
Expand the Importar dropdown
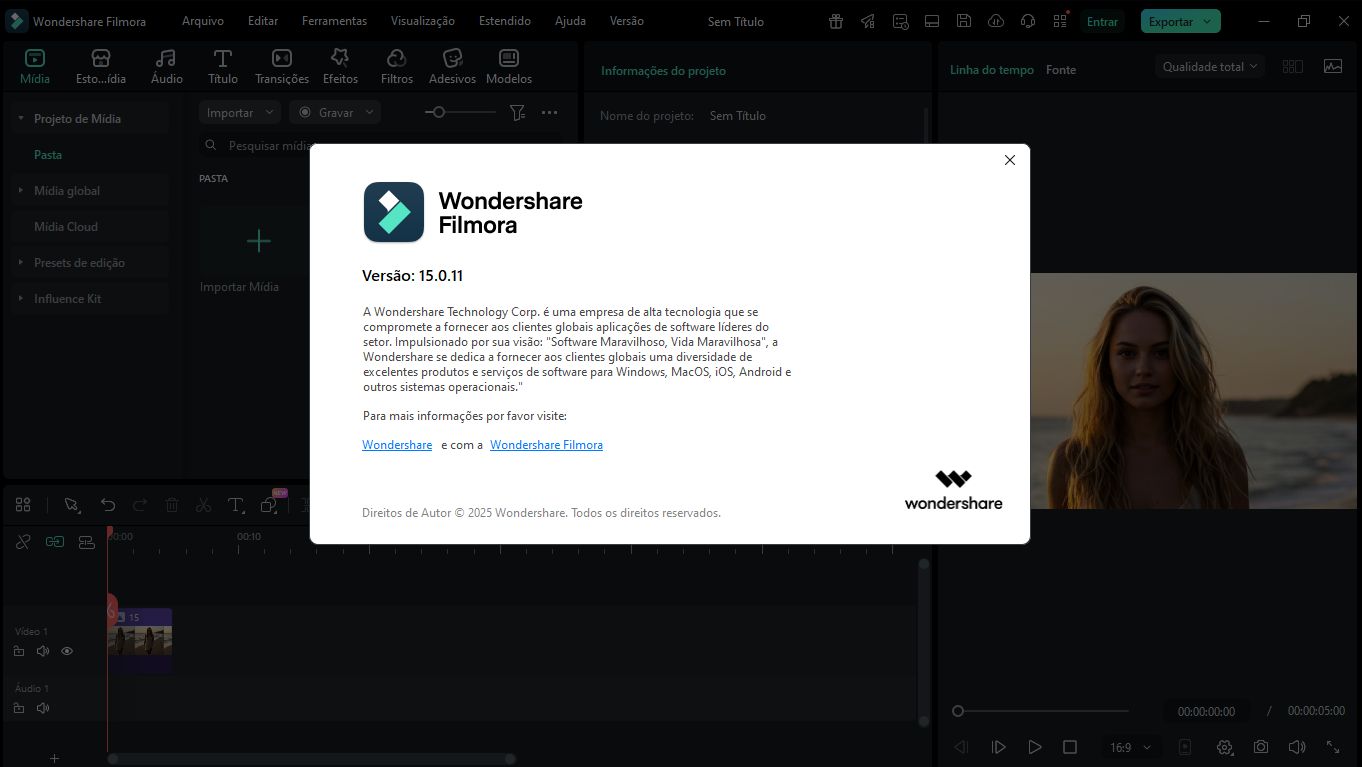pos(239,113)
